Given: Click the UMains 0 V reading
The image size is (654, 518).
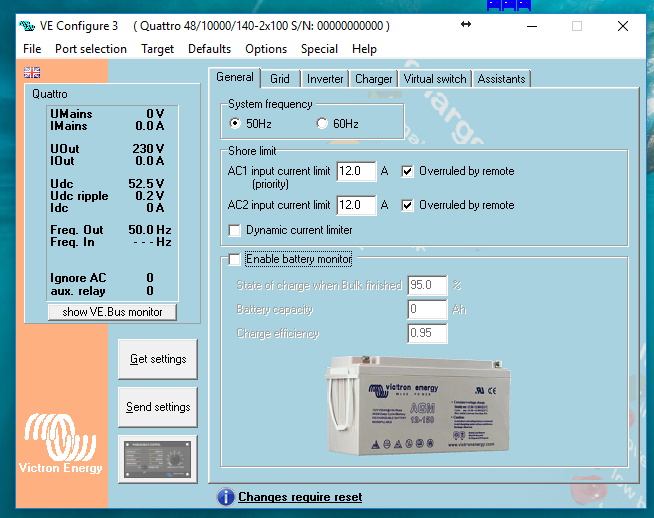Looking at the screenshot, I should 108,114.
